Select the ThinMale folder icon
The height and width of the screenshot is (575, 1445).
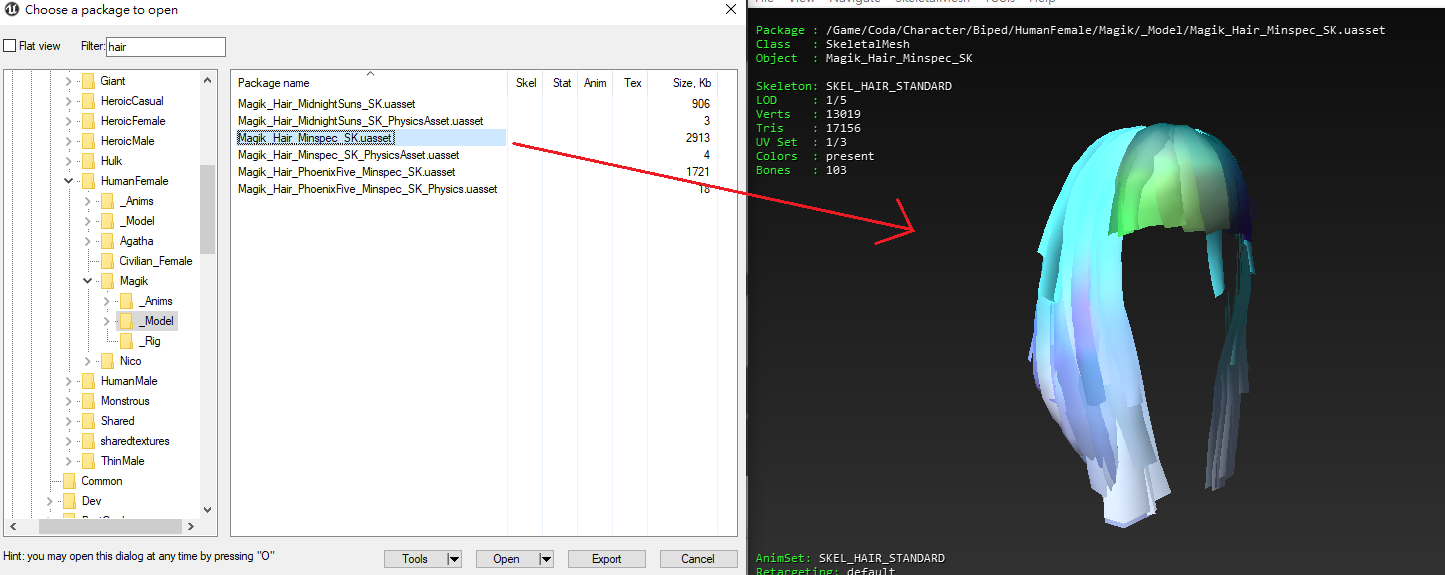88,461
